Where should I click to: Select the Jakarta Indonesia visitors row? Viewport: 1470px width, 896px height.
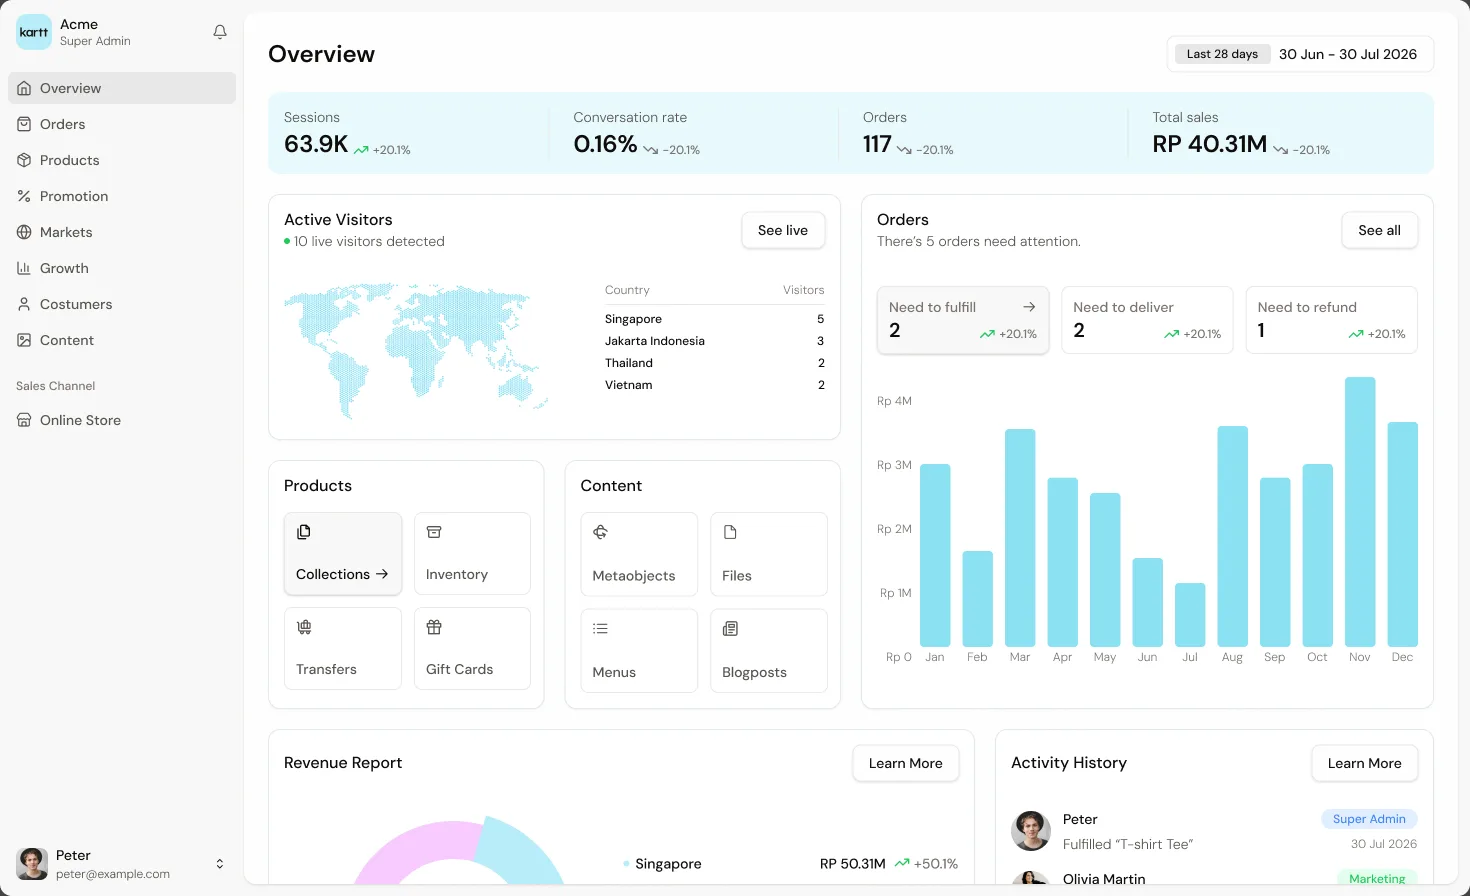[714, 341]
